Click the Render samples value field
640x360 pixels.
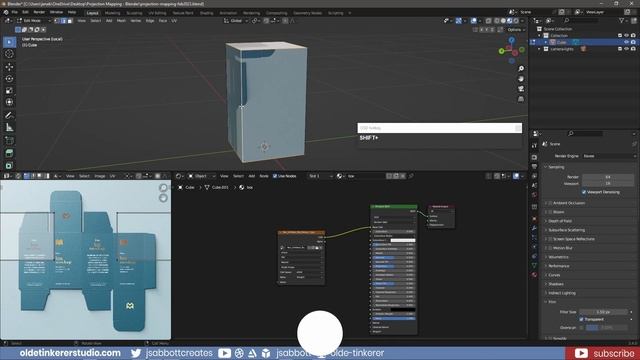[608, 177]
